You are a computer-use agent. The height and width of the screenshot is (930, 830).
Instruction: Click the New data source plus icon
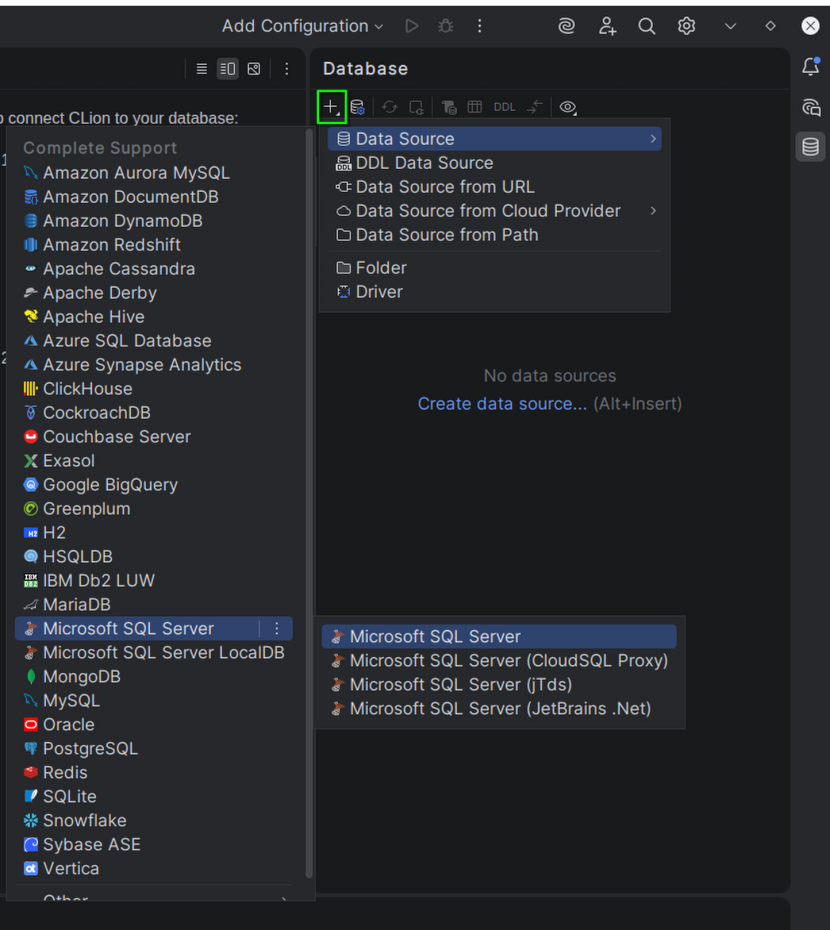(331, 107)
